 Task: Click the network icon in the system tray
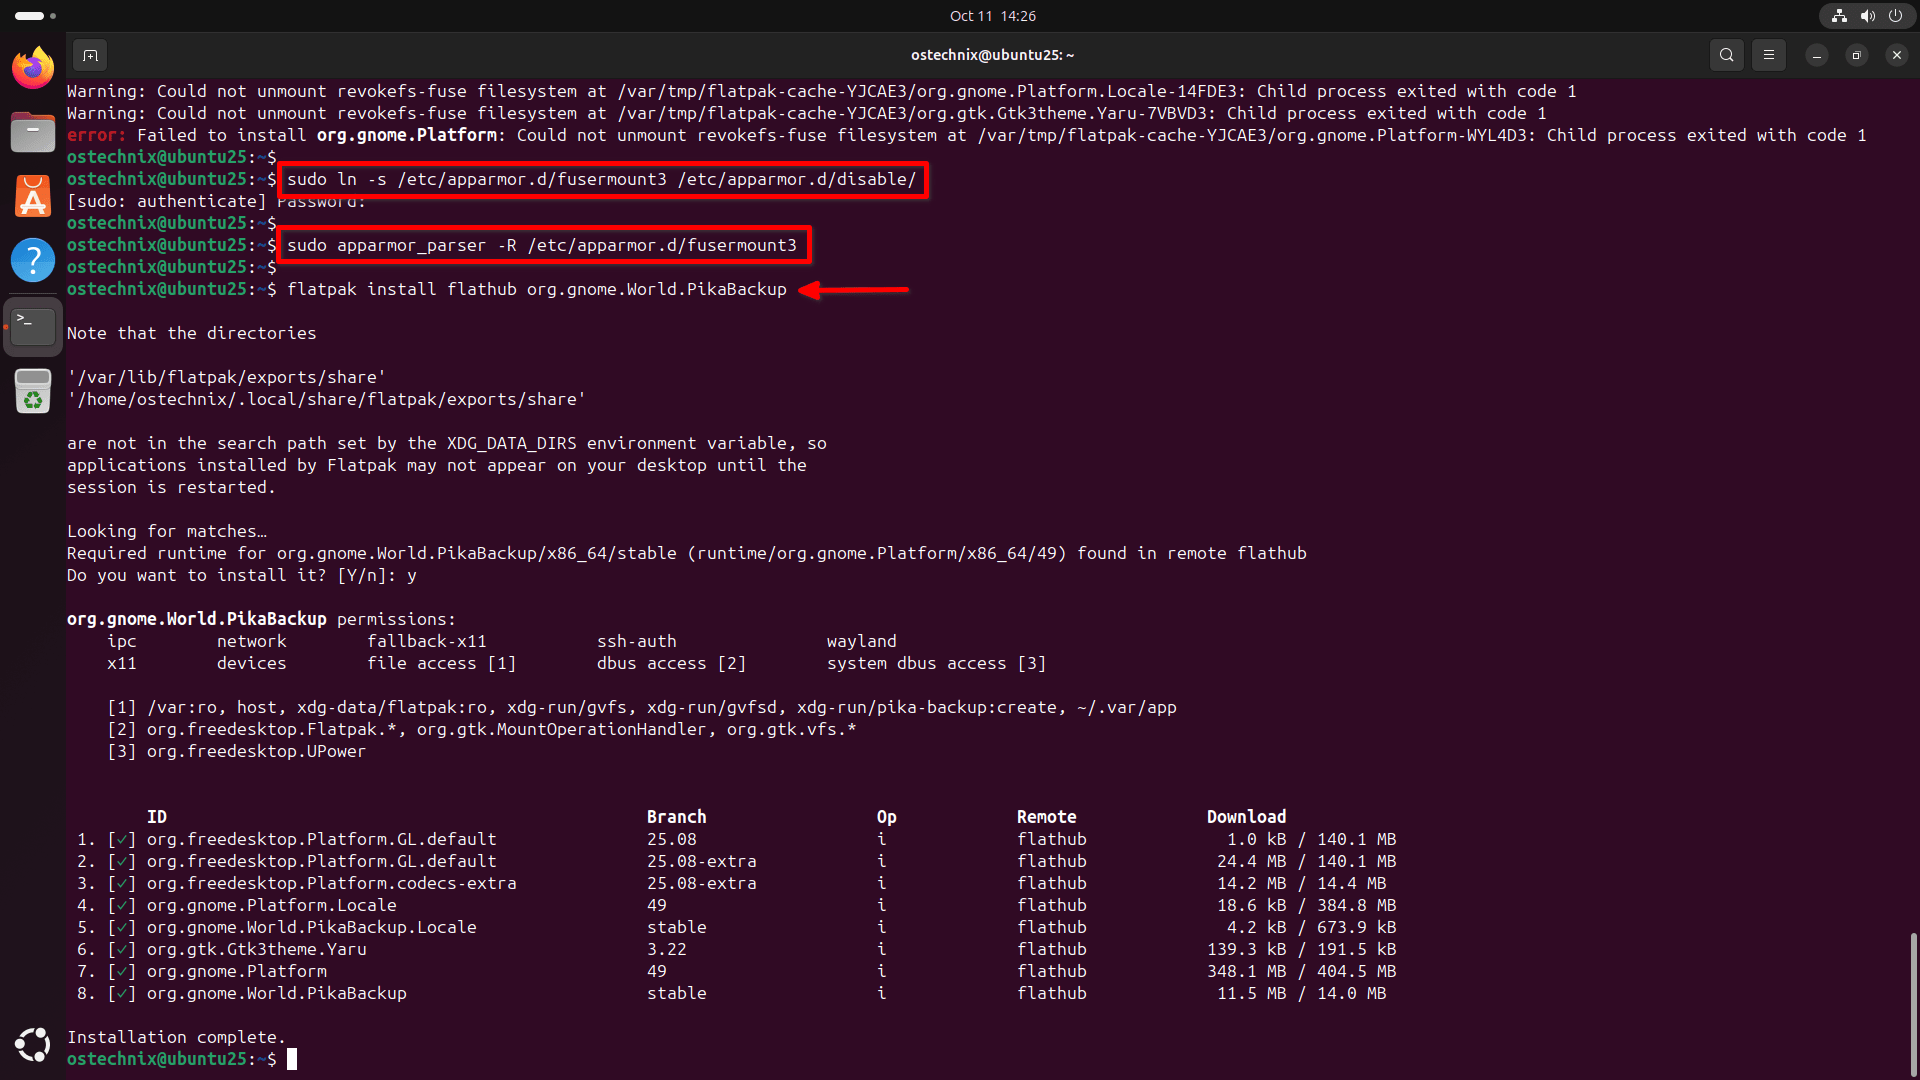1838,16
